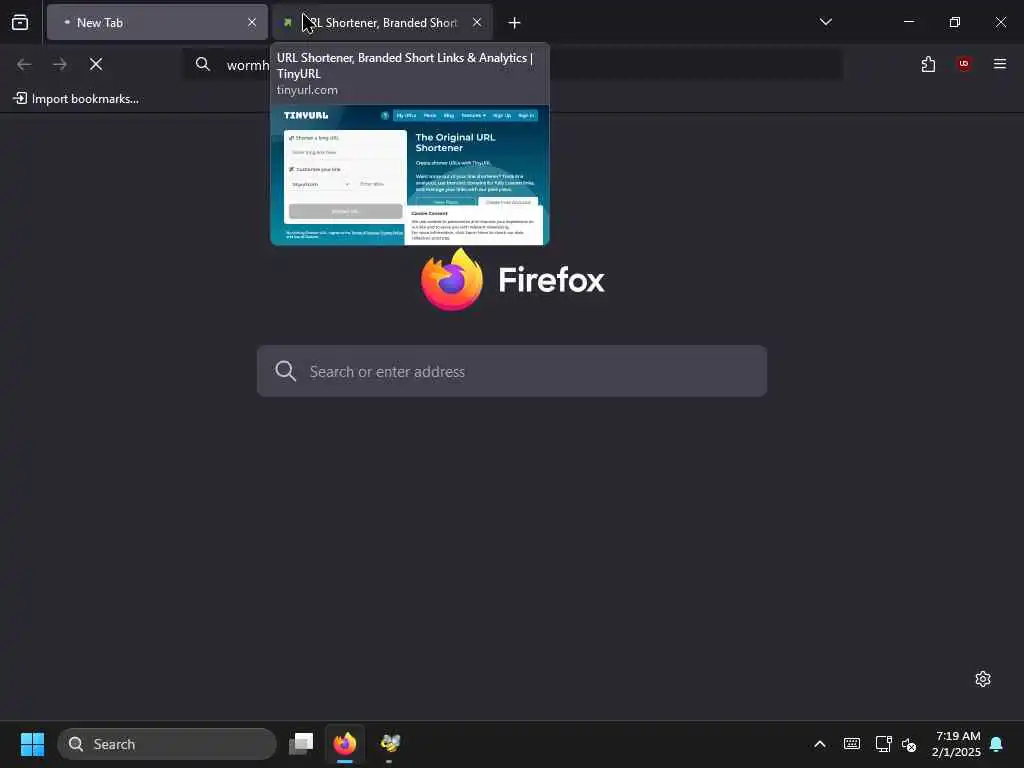Open Firefox View icon at top left

click(x=20, y=22)
